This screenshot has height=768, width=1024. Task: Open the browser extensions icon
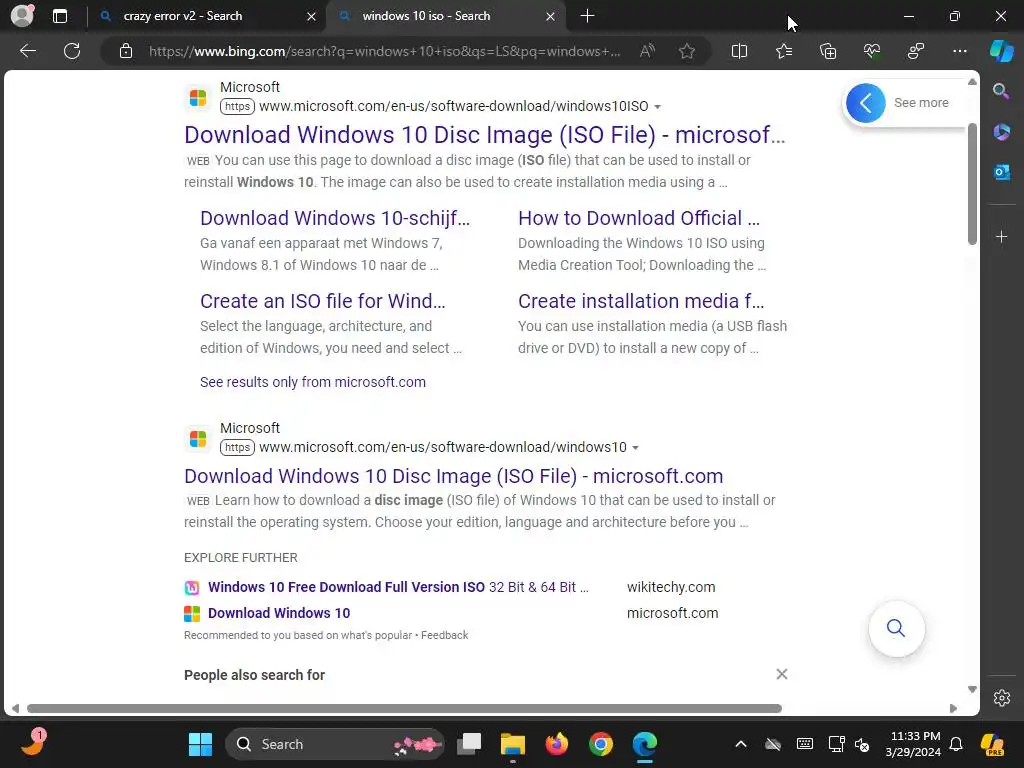916,51
